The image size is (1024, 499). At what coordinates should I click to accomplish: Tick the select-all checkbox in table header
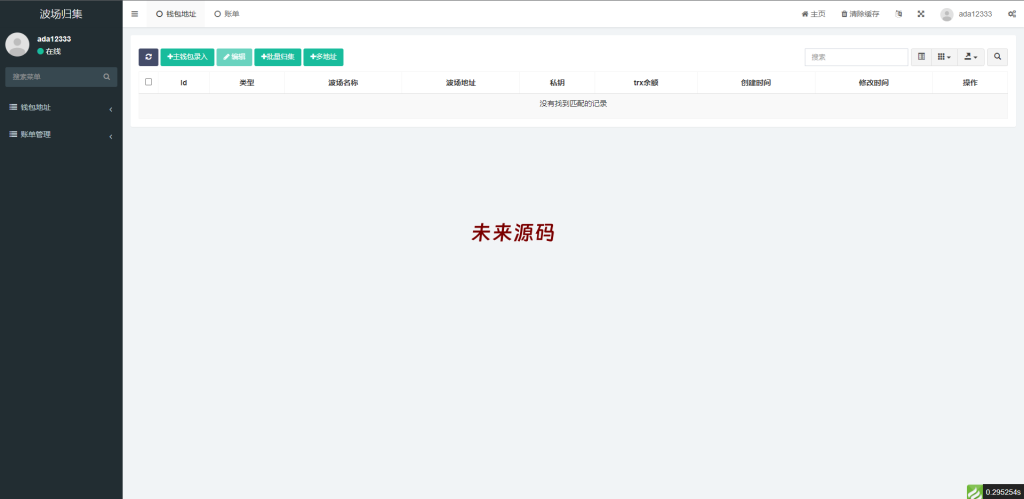click(x=148, y=82)
